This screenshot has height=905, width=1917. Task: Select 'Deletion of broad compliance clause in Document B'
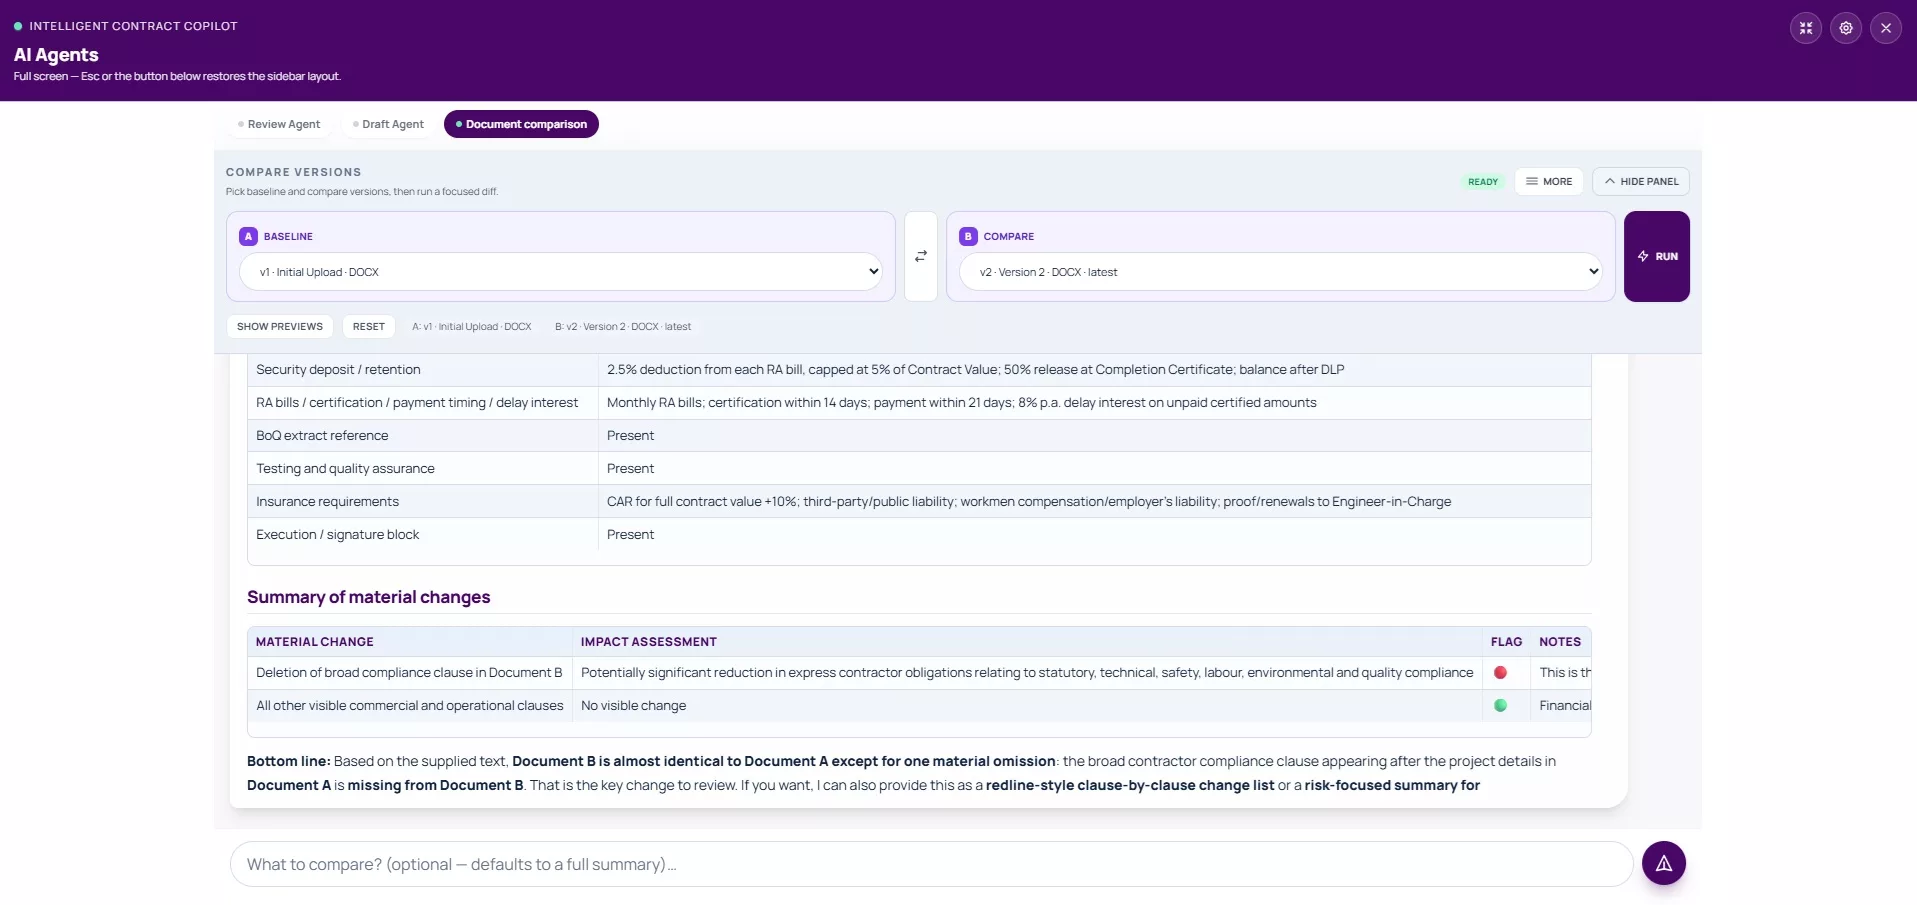409,673
